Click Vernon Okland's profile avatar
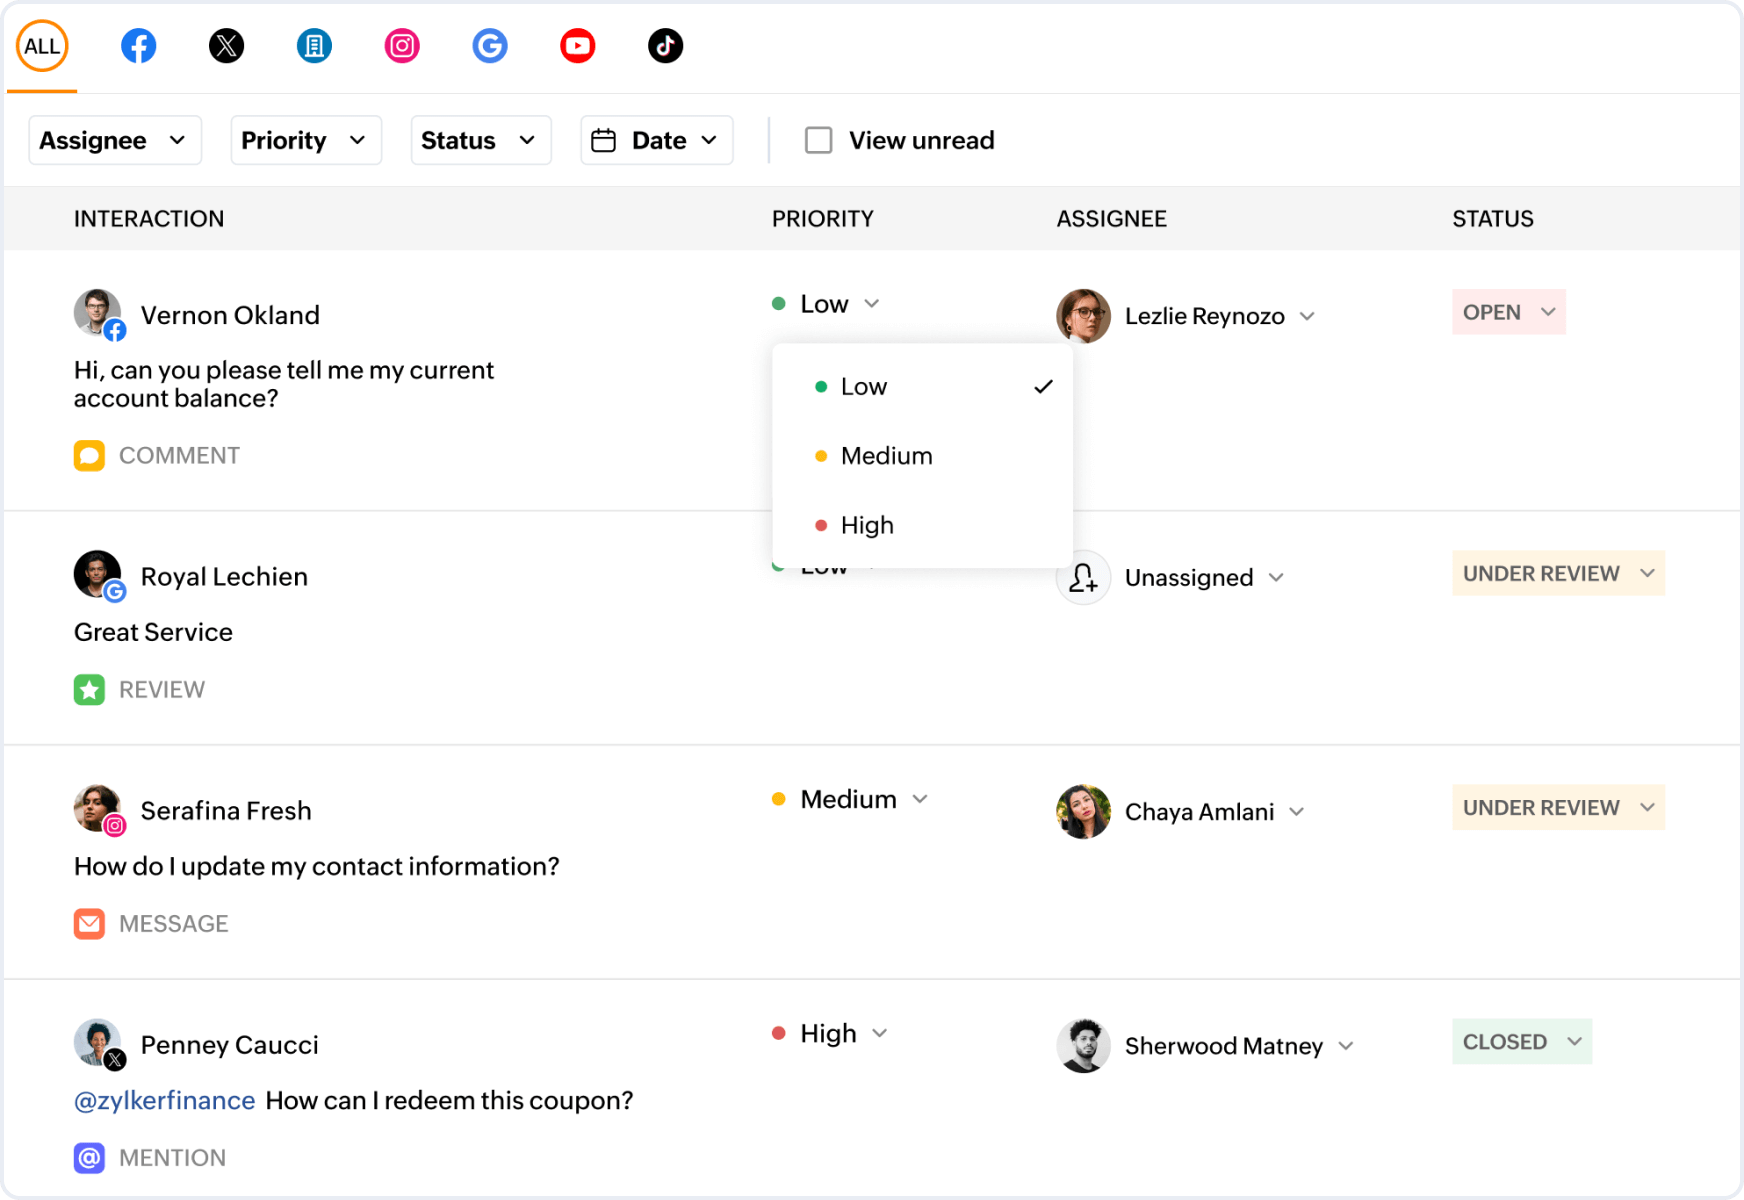This screenshot has width=1744, height=1200. click(x=97, y=313)
